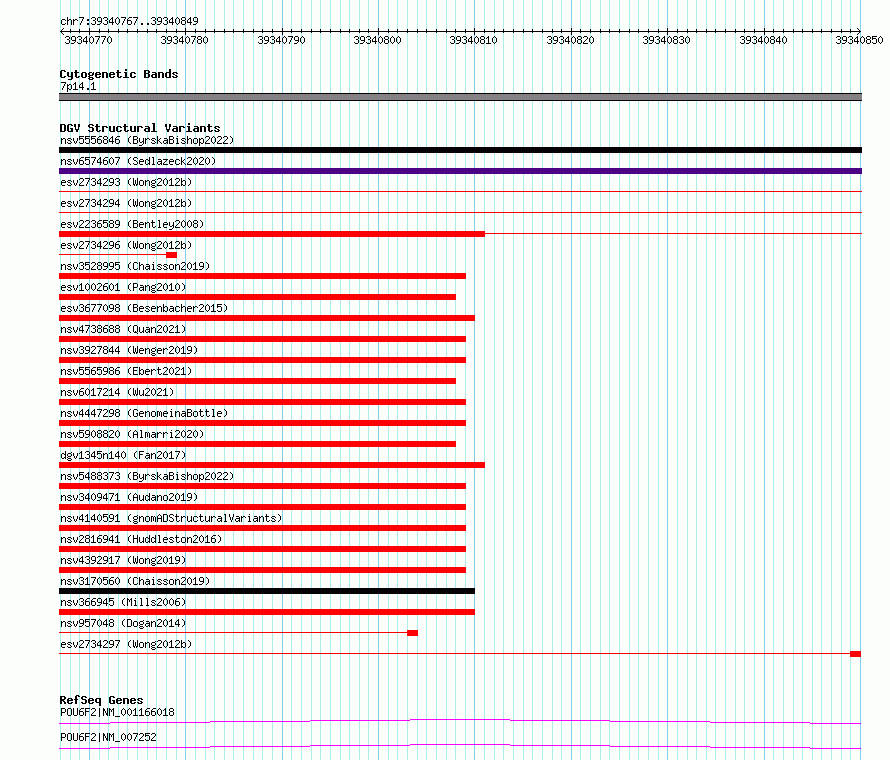Click the RefSeq Genes track title

[102, 700]
